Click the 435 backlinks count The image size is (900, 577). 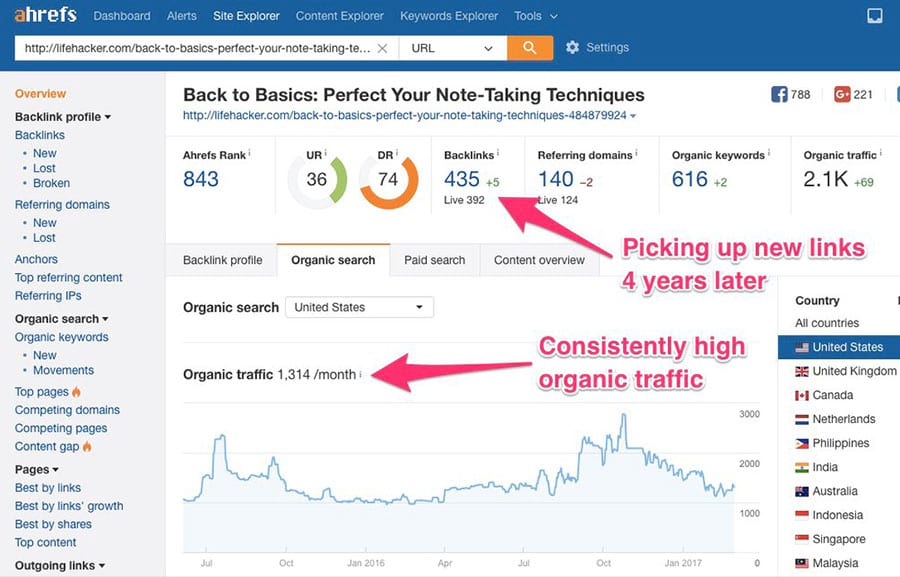pyautogui.click(x=461, y=179)
